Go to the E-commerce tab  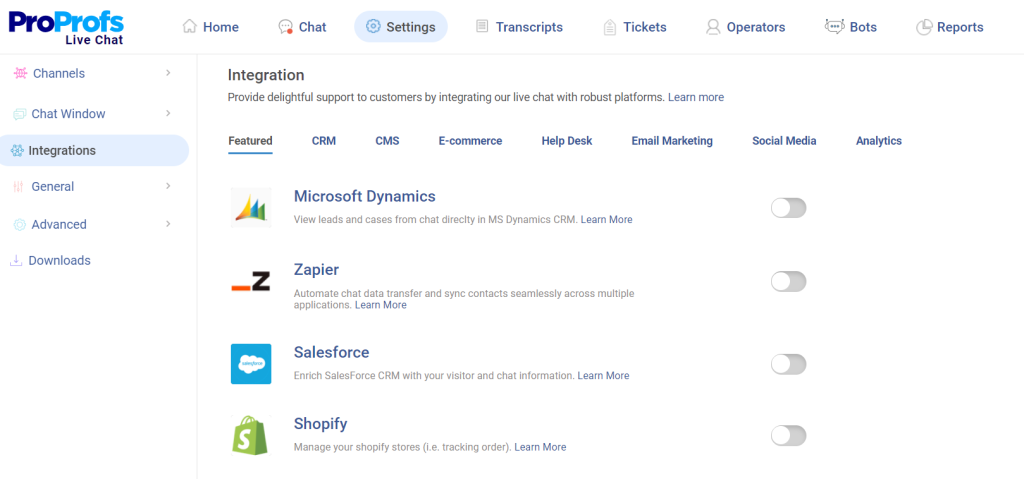click(x=470, y=140)
